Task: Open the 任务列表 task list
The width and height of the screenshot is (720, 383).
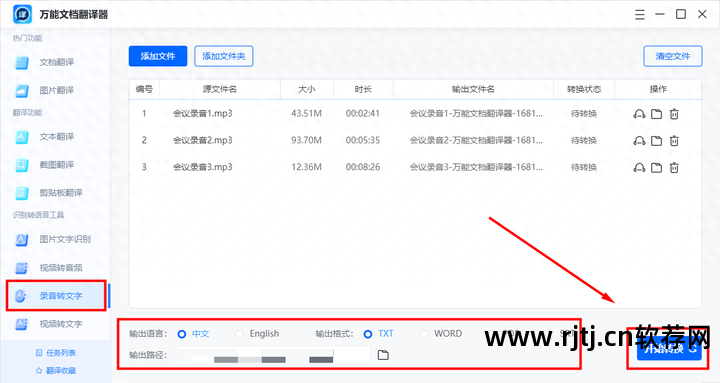Action: 56,353
